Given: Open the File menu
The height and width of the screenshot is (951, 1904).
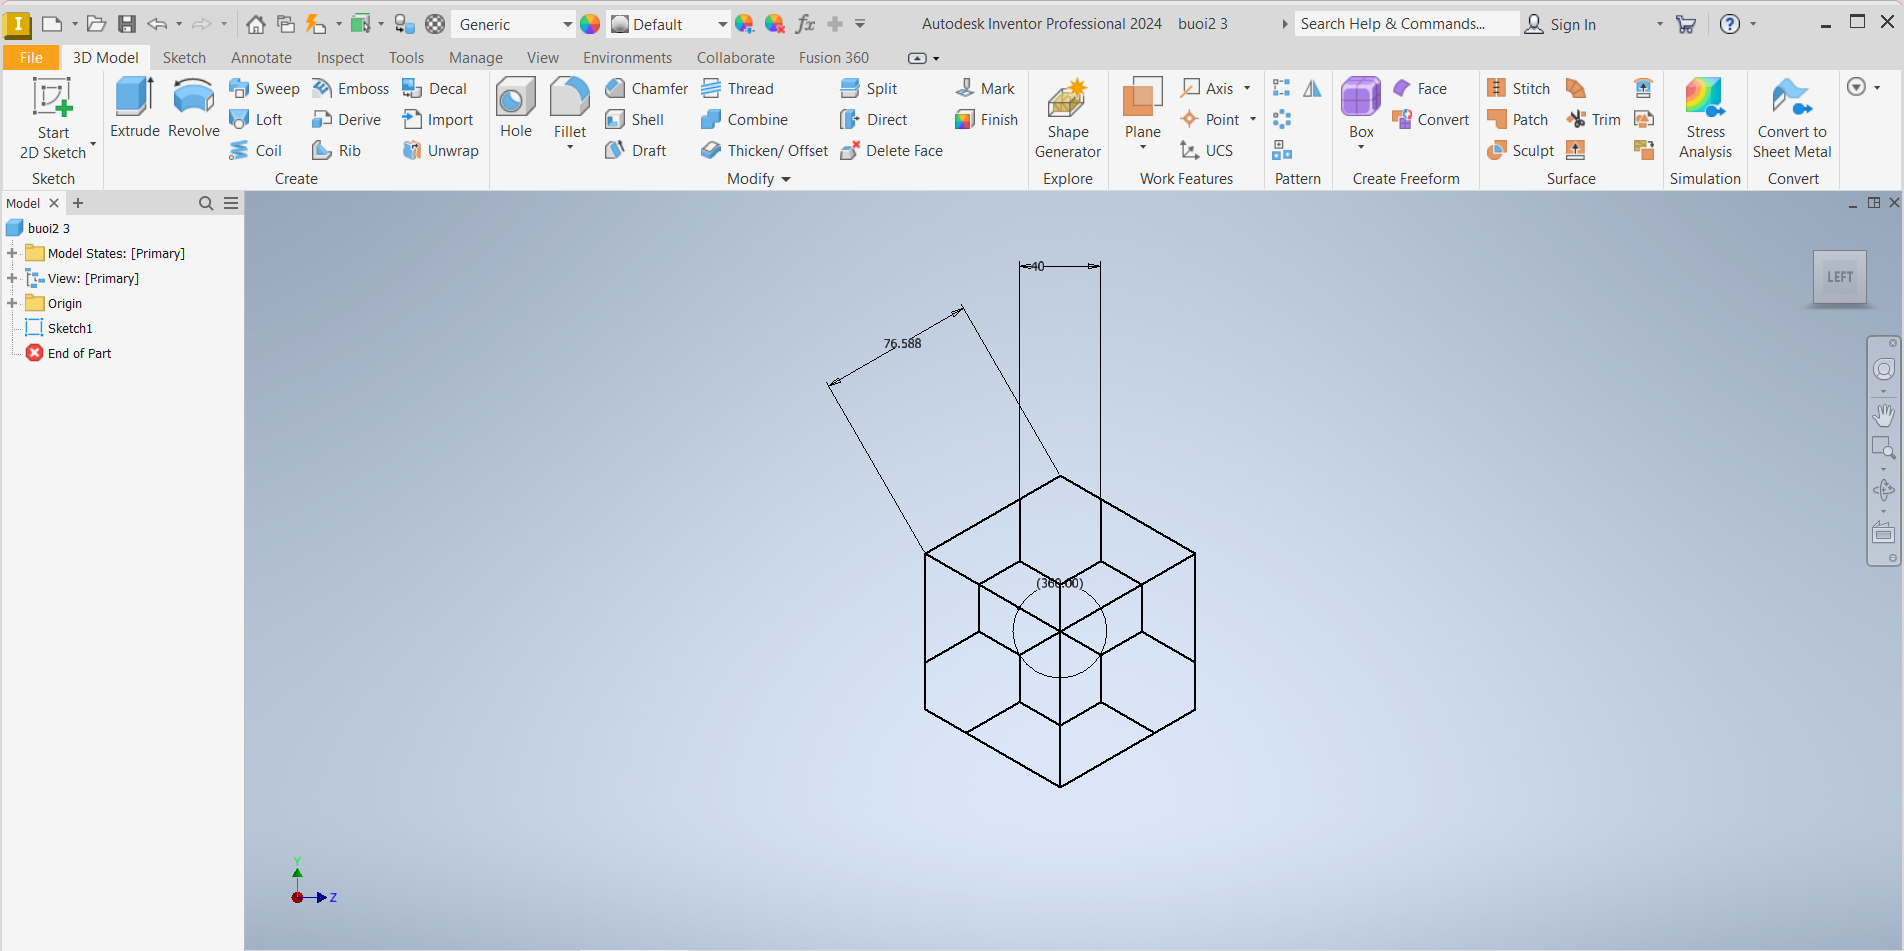Looking at the screenshot, I should 31,58.
